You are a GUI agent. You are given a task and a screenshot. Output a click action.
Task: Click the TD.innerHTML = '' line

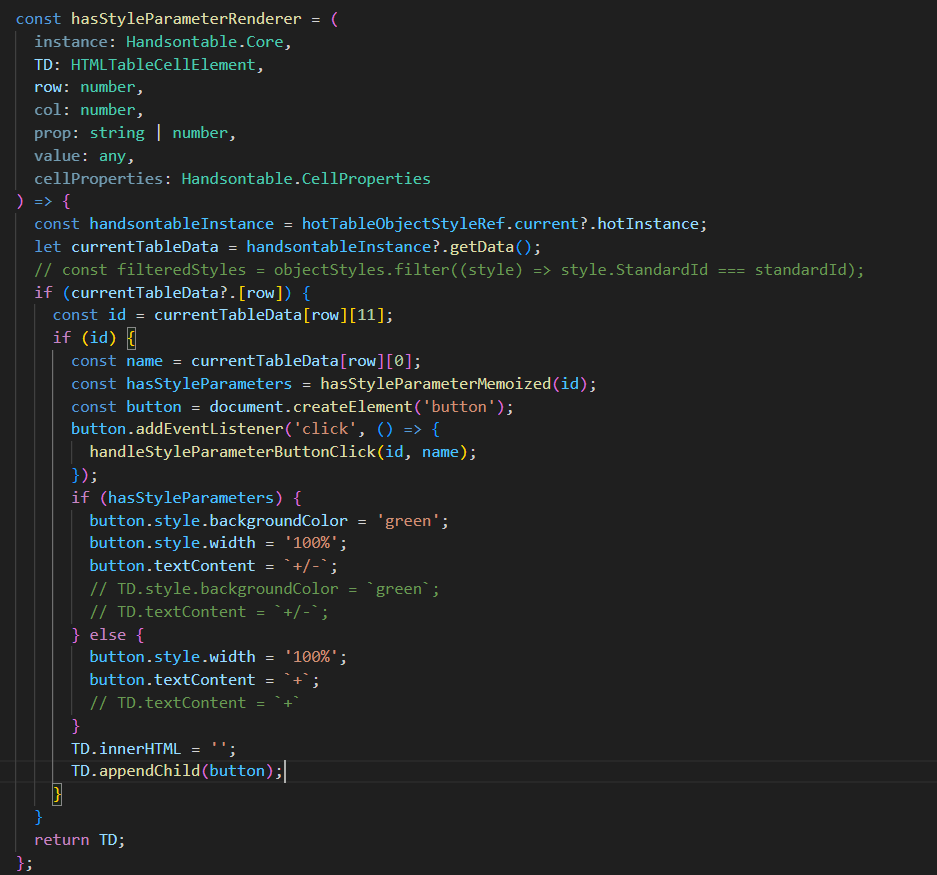pyautogui.click(x=154, y=749)
